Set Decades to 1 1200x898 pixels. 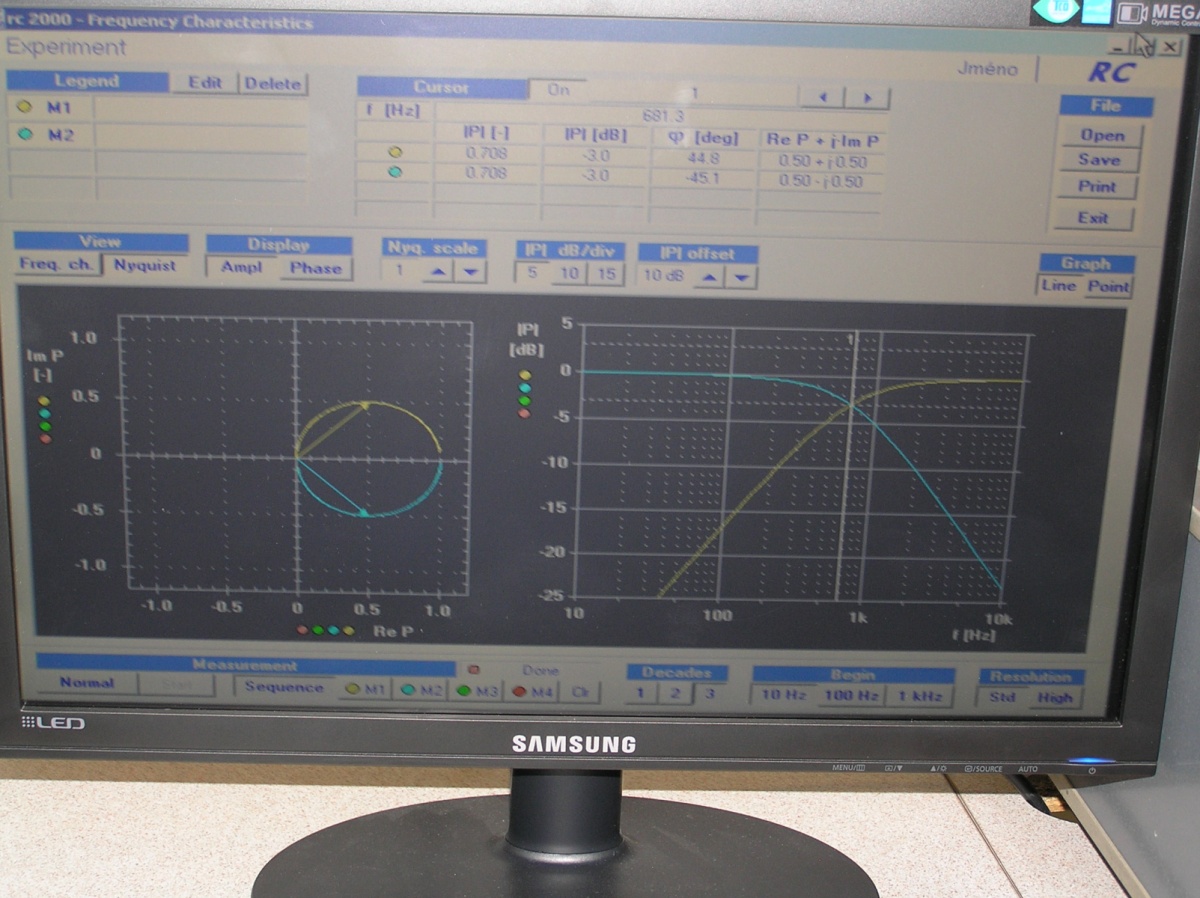(x=642, y=694)
